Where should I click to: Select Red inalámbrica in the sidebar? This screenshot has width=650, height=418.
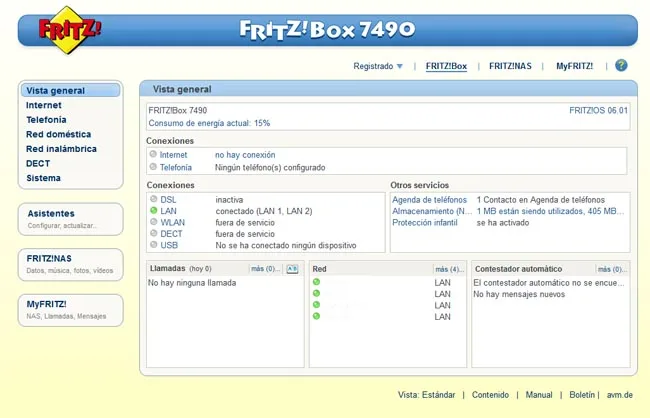pos(61,149)
